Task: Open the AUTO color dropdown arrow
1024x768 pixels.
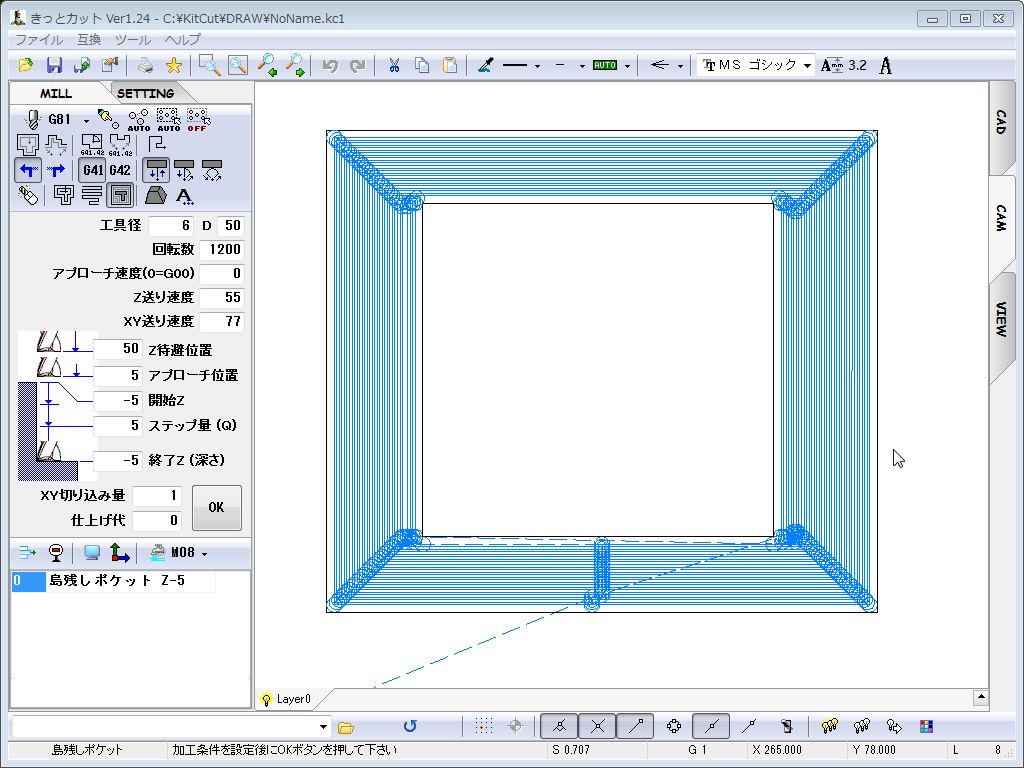Action: click(x=627, y=66)
